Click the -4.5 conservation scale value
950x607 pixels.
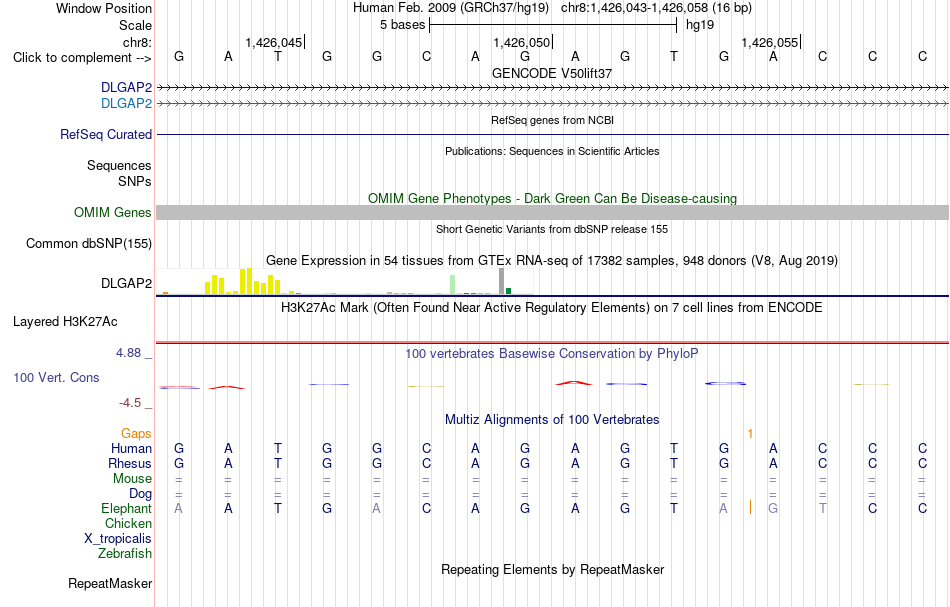(129, 403)
